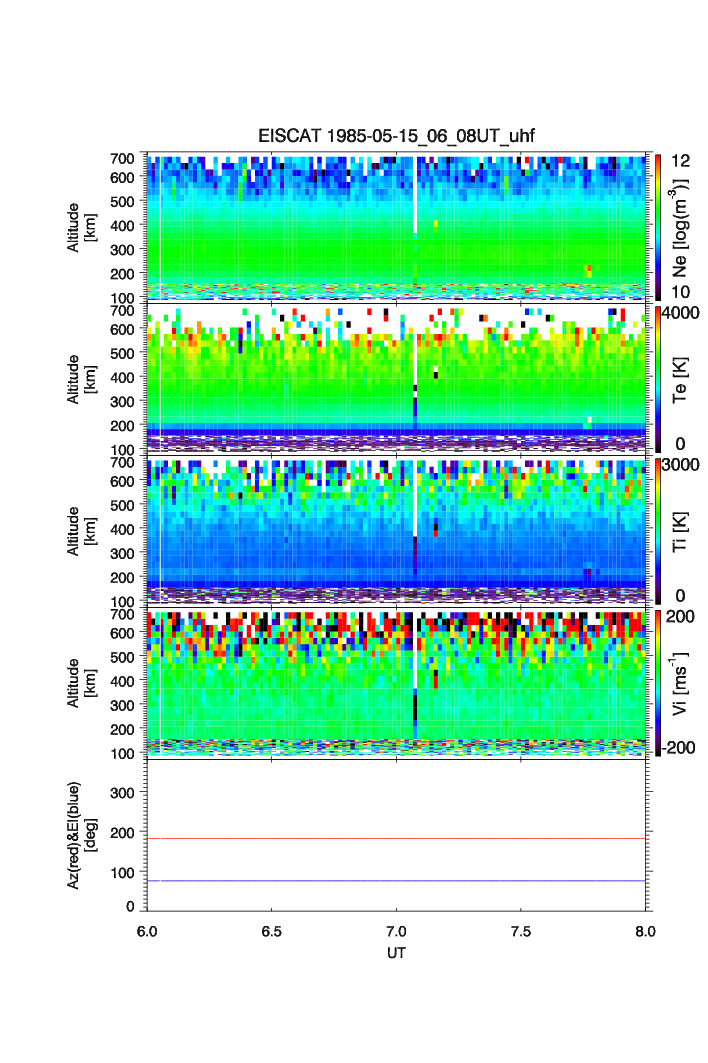This screenshot has height=1063, width=708.
Task: Click the 7.5 tick label on the UT axis
Action: click(520, 930)
